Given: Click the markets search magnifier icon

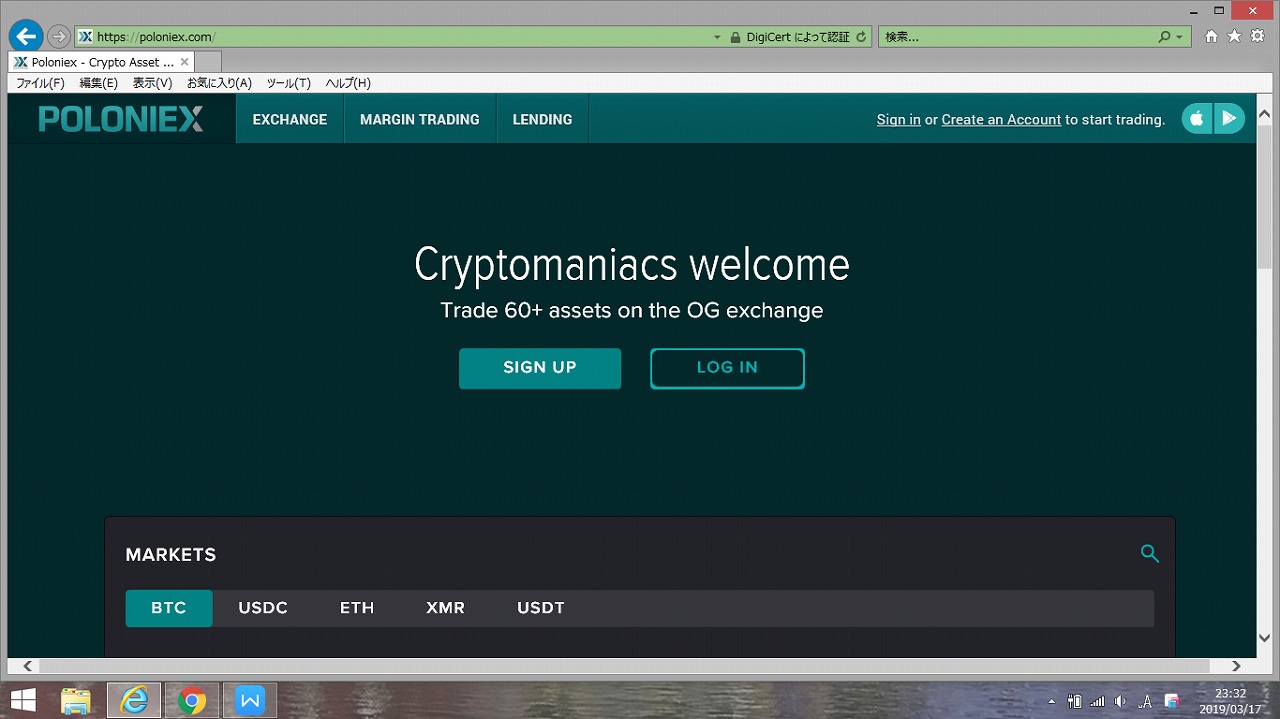Looking at the screenshot, I should pos(1150,554).
